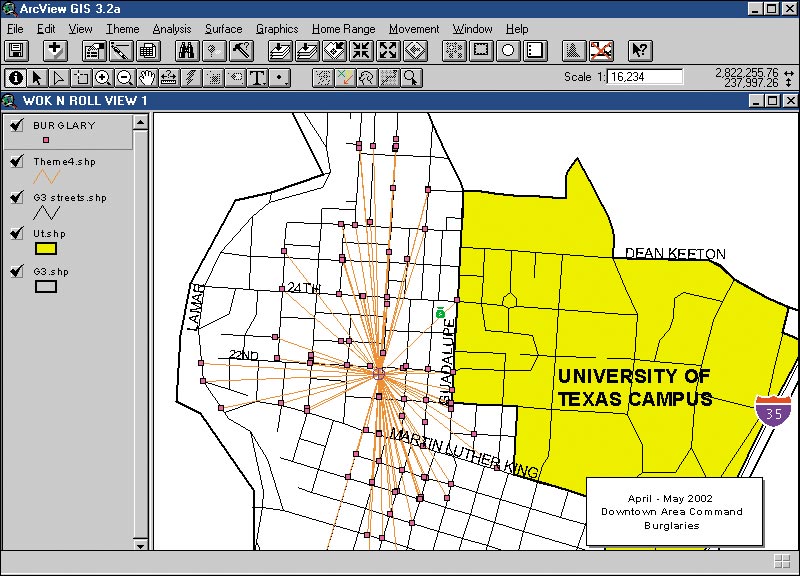800x576 pixels.
Task: Select the Hot Link lightning tool
Action: coord(191,78)
